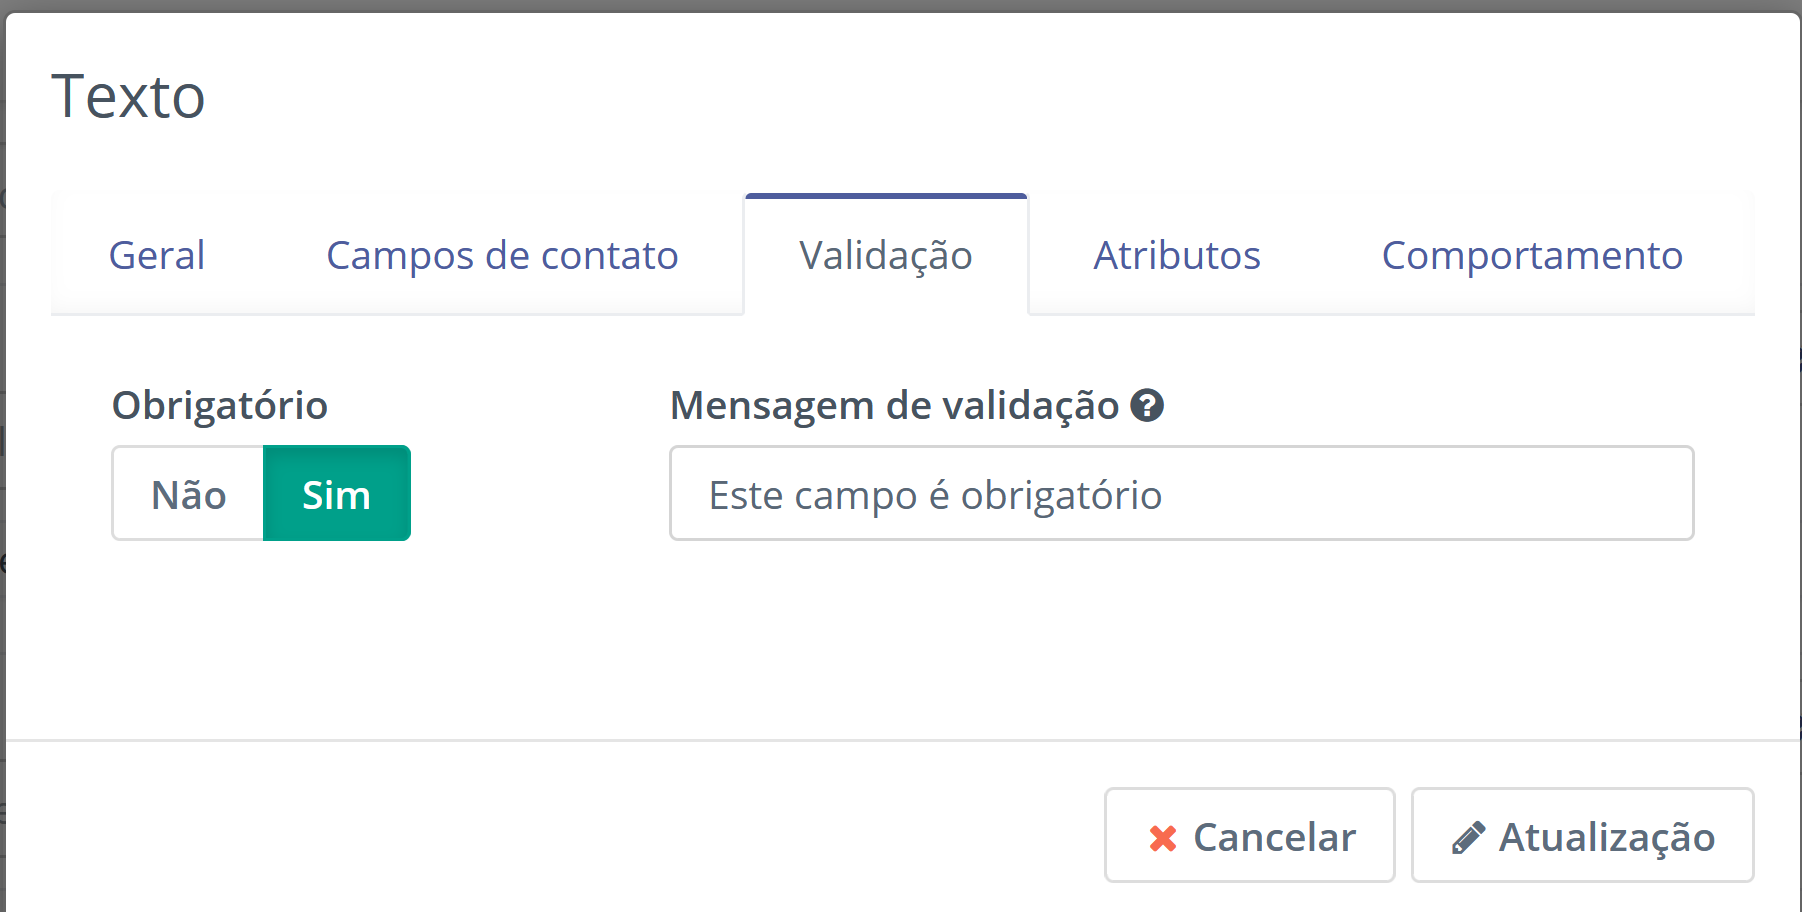Open the Comportamento tab
Screen dimensions: 1802x912
(x=1532, y=256)
